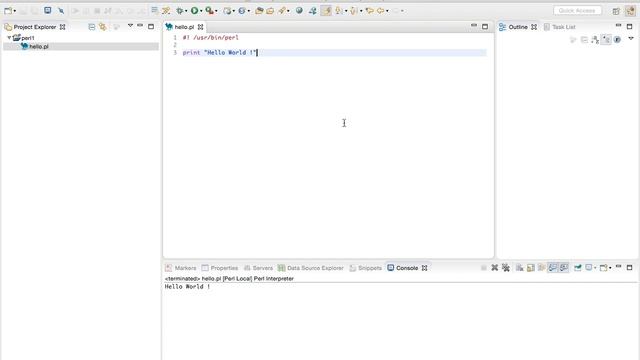Toggle Sort in Outline toolbar
This screenshot has height=360, width=640.
(595, 40)
